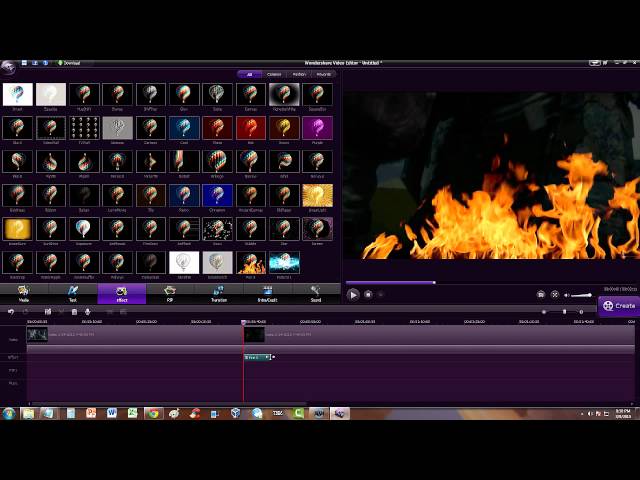
Task: Open the Edit clip tool icon
Action: (48, 312)
